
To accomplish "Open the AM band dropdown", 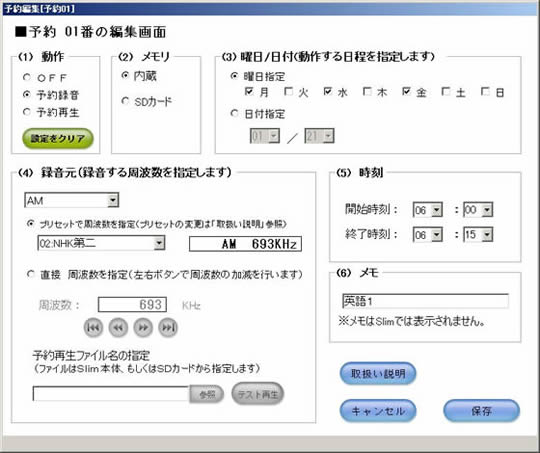I will [x=72, y=200].
